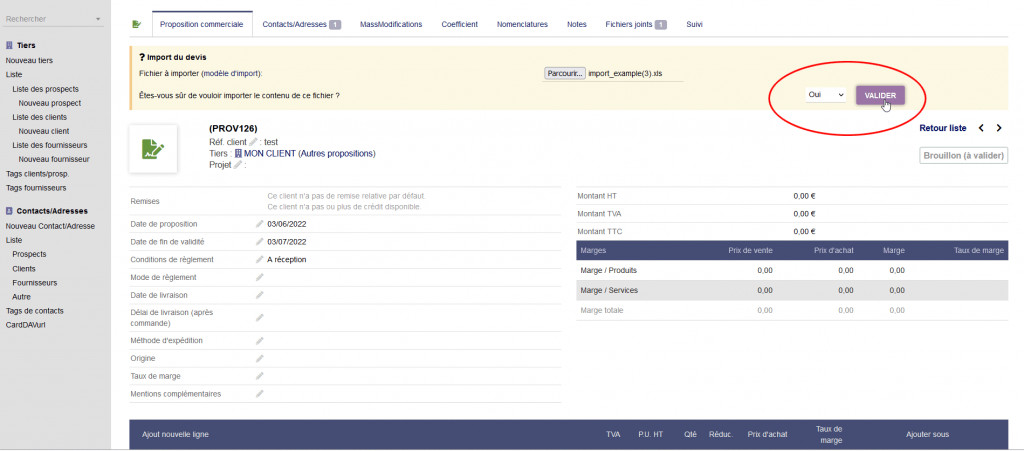
Task: Open the Suivi tab
Action: tap(694, 24)
